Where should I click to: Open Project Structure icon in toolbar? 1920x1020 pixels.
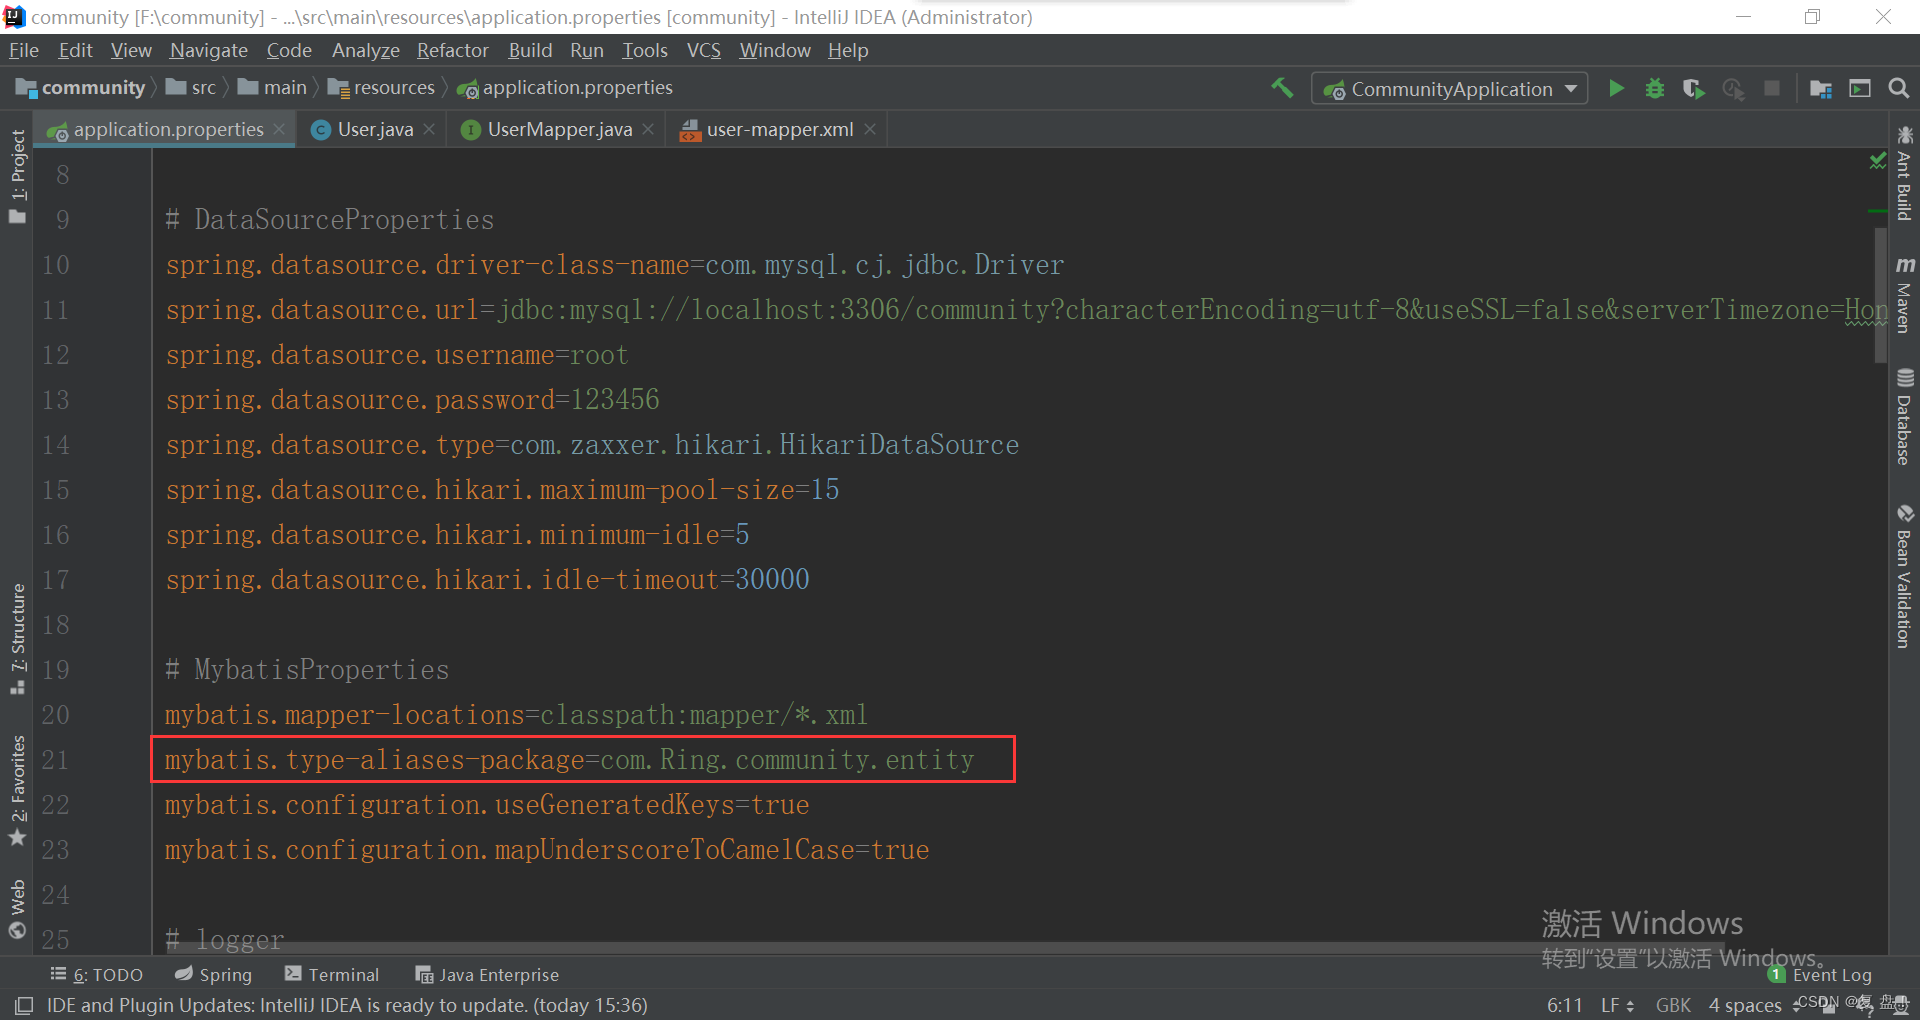[x=1821, y=88]
